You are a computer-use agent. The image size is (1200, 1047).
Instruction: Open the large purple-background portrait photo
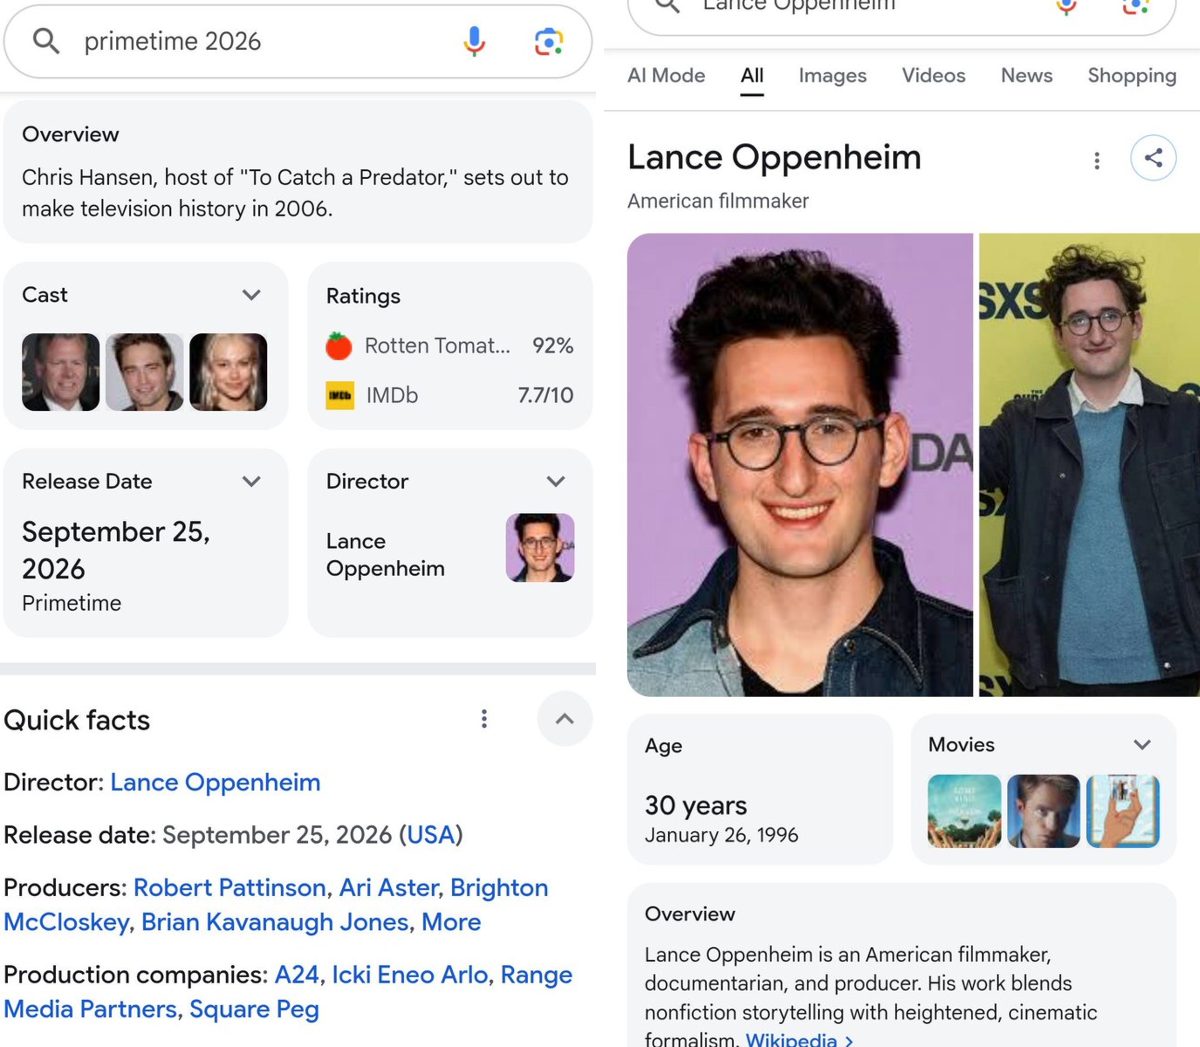tap(800, 465)
